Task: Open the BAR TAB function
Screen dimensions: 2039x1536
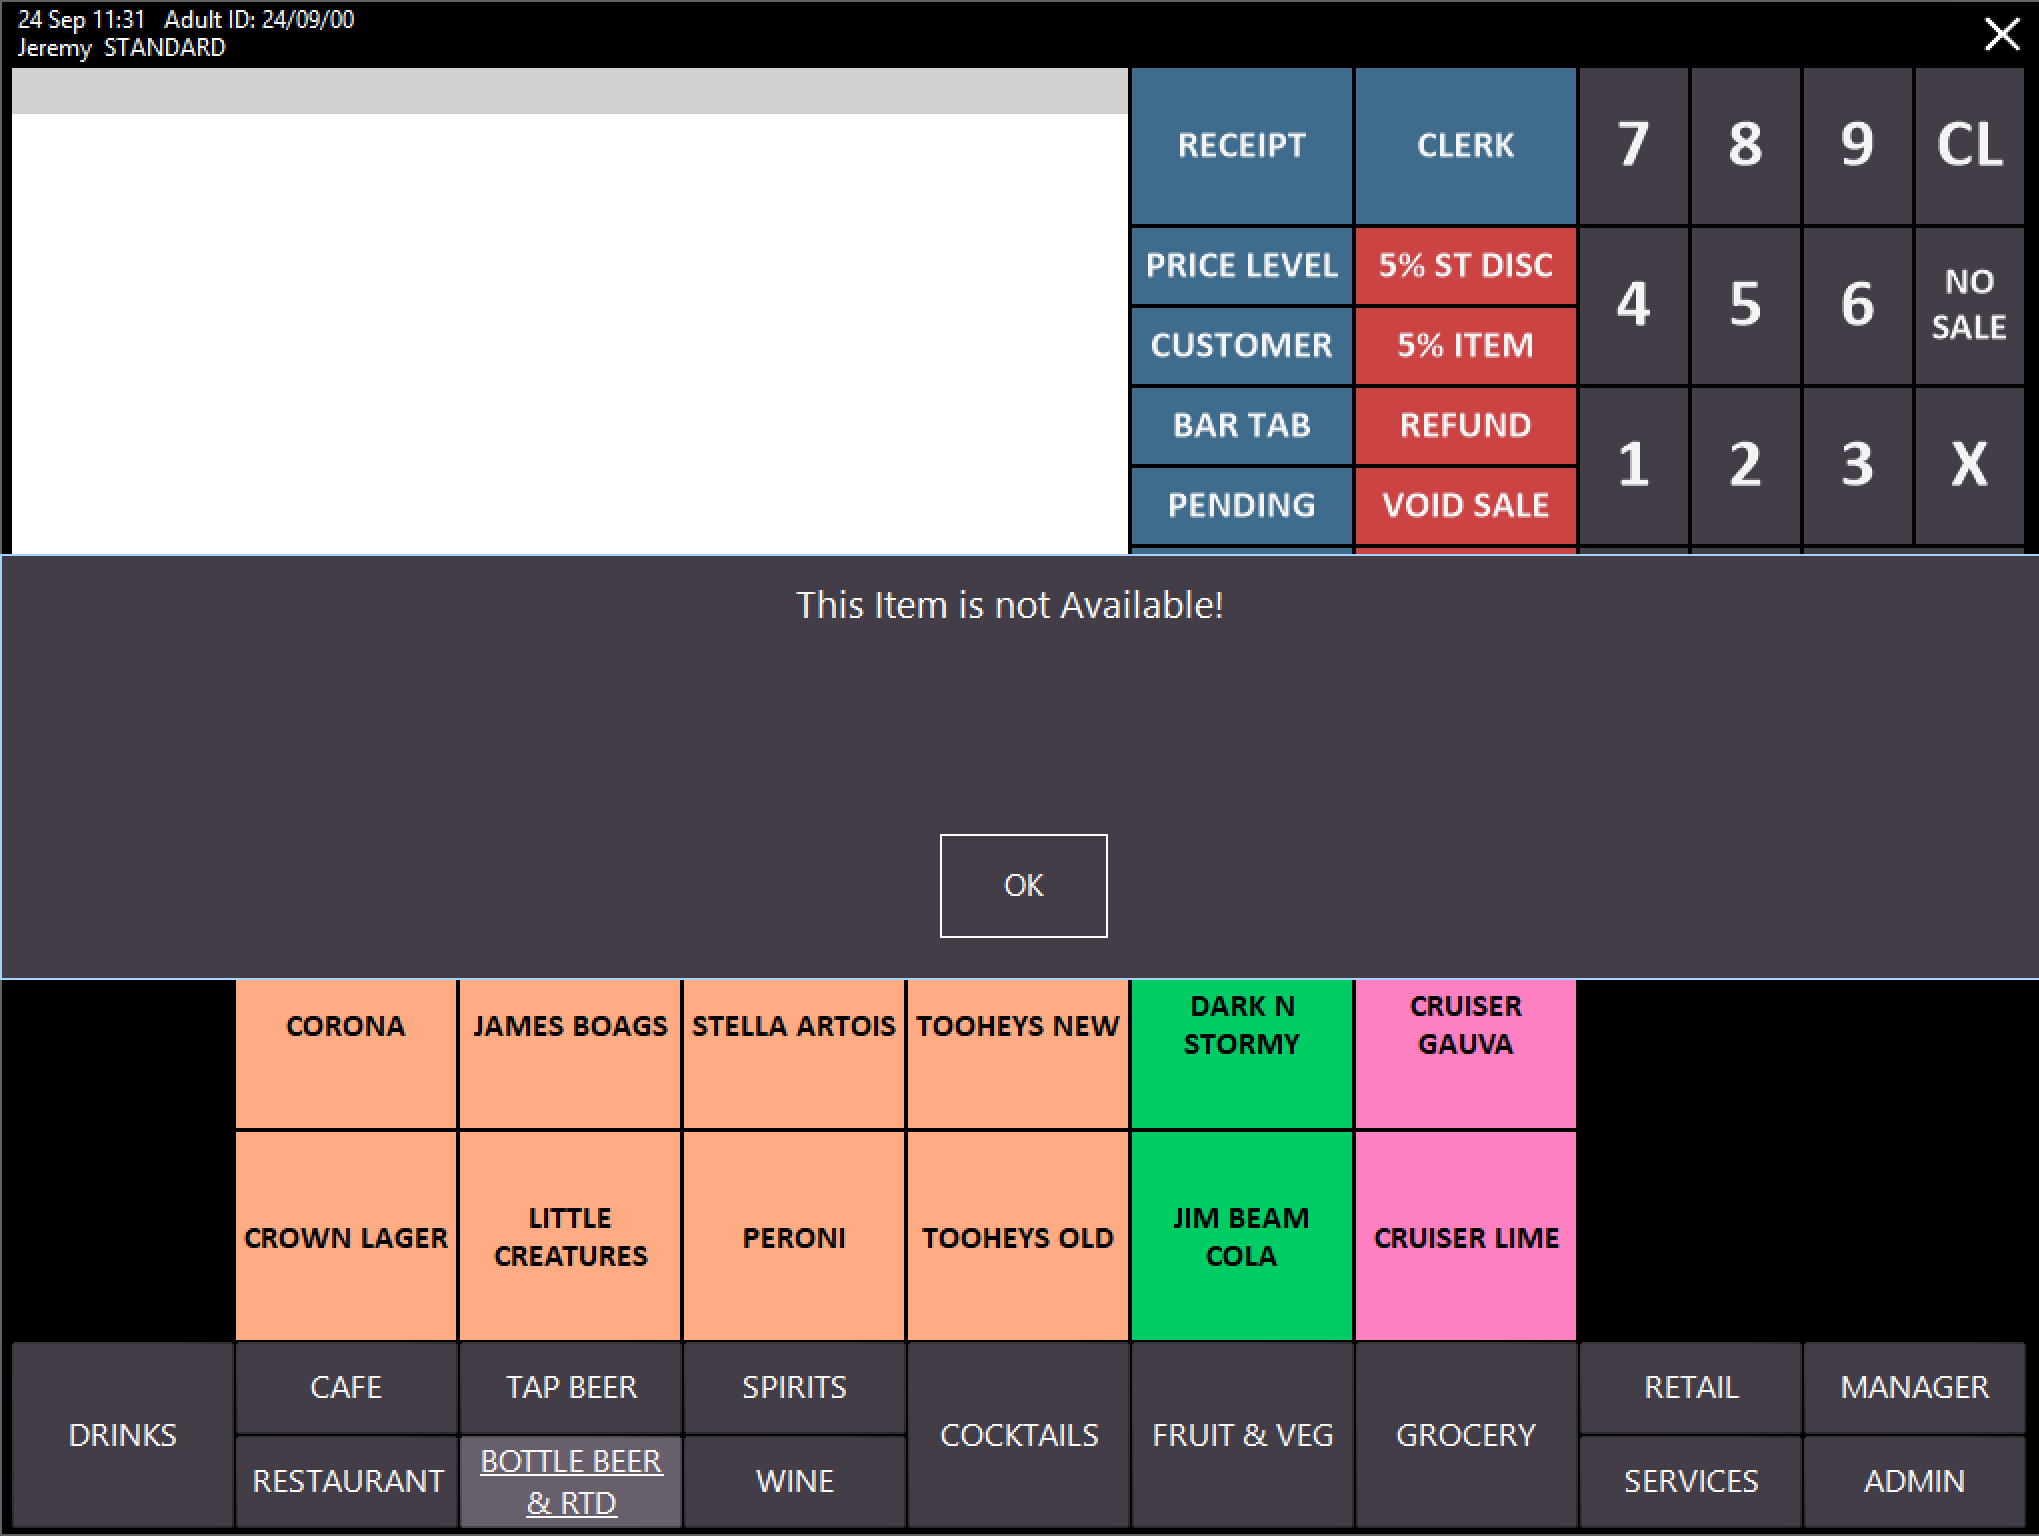Action: tap(1240, 425)
